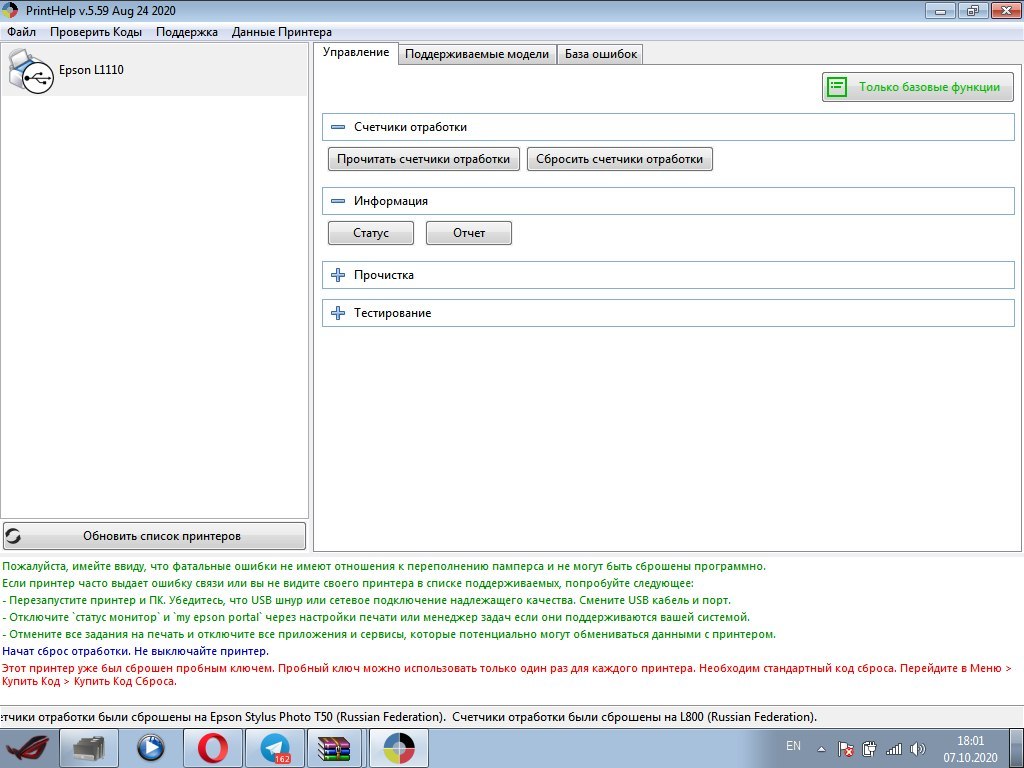
Task: Click the red trial key error message
Action: click(507, 675)
